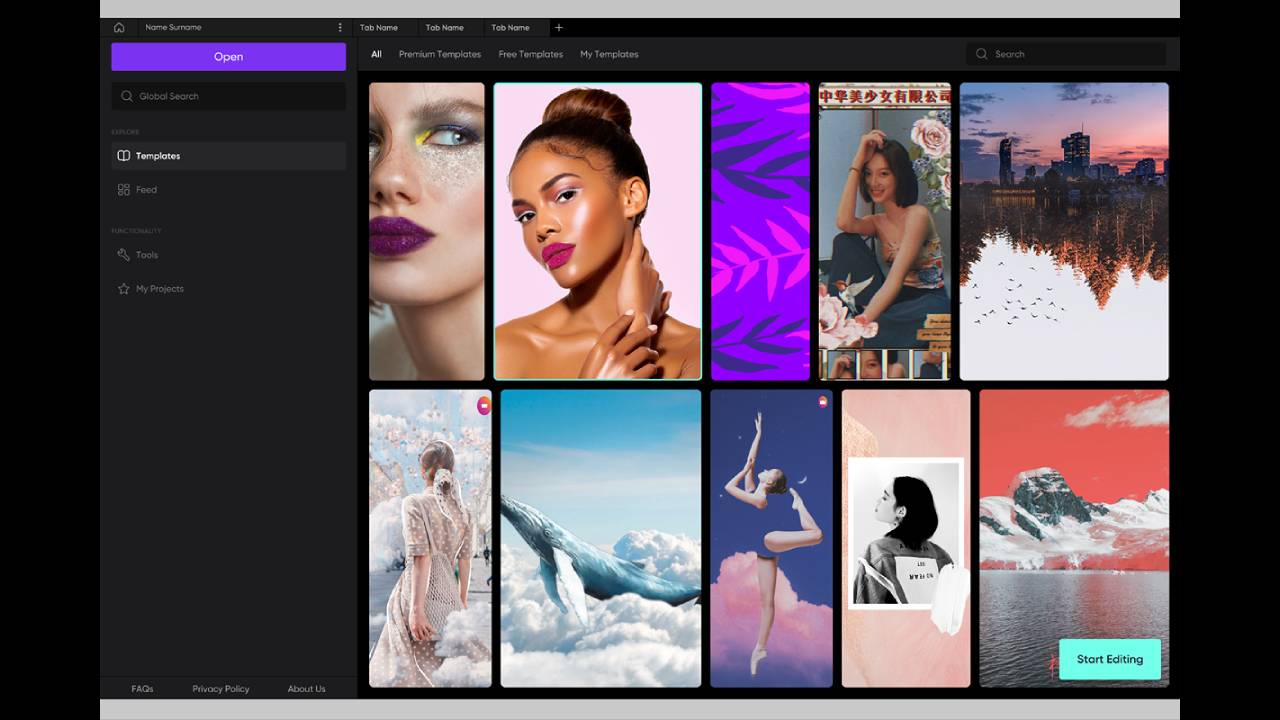Click the Start Editing button
The image size is (1280, 720).
click(x=1110, y=659)
